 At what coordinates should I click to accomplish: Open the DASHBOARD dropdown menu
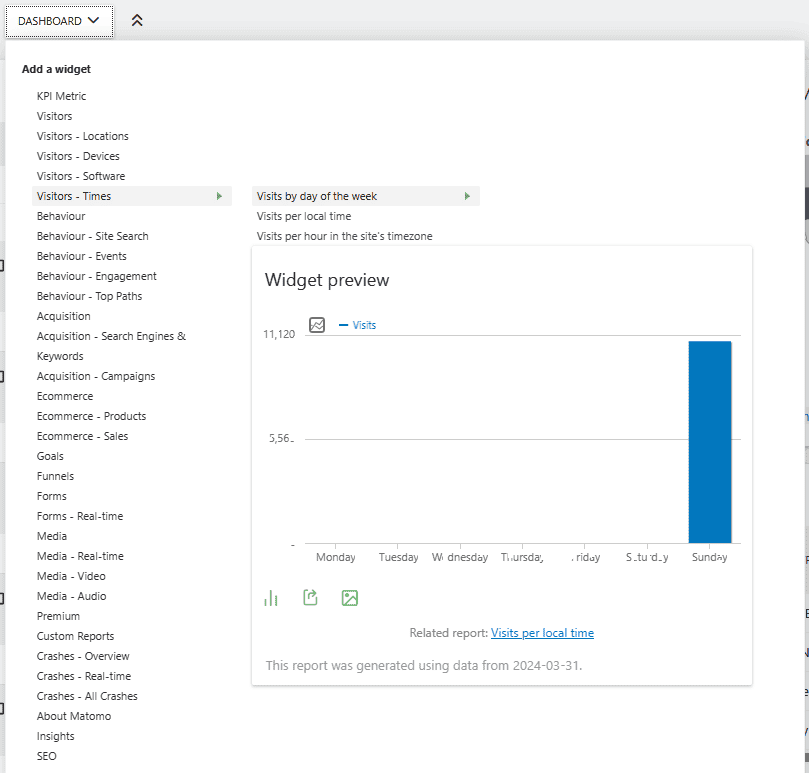click(x=59, y=20)
